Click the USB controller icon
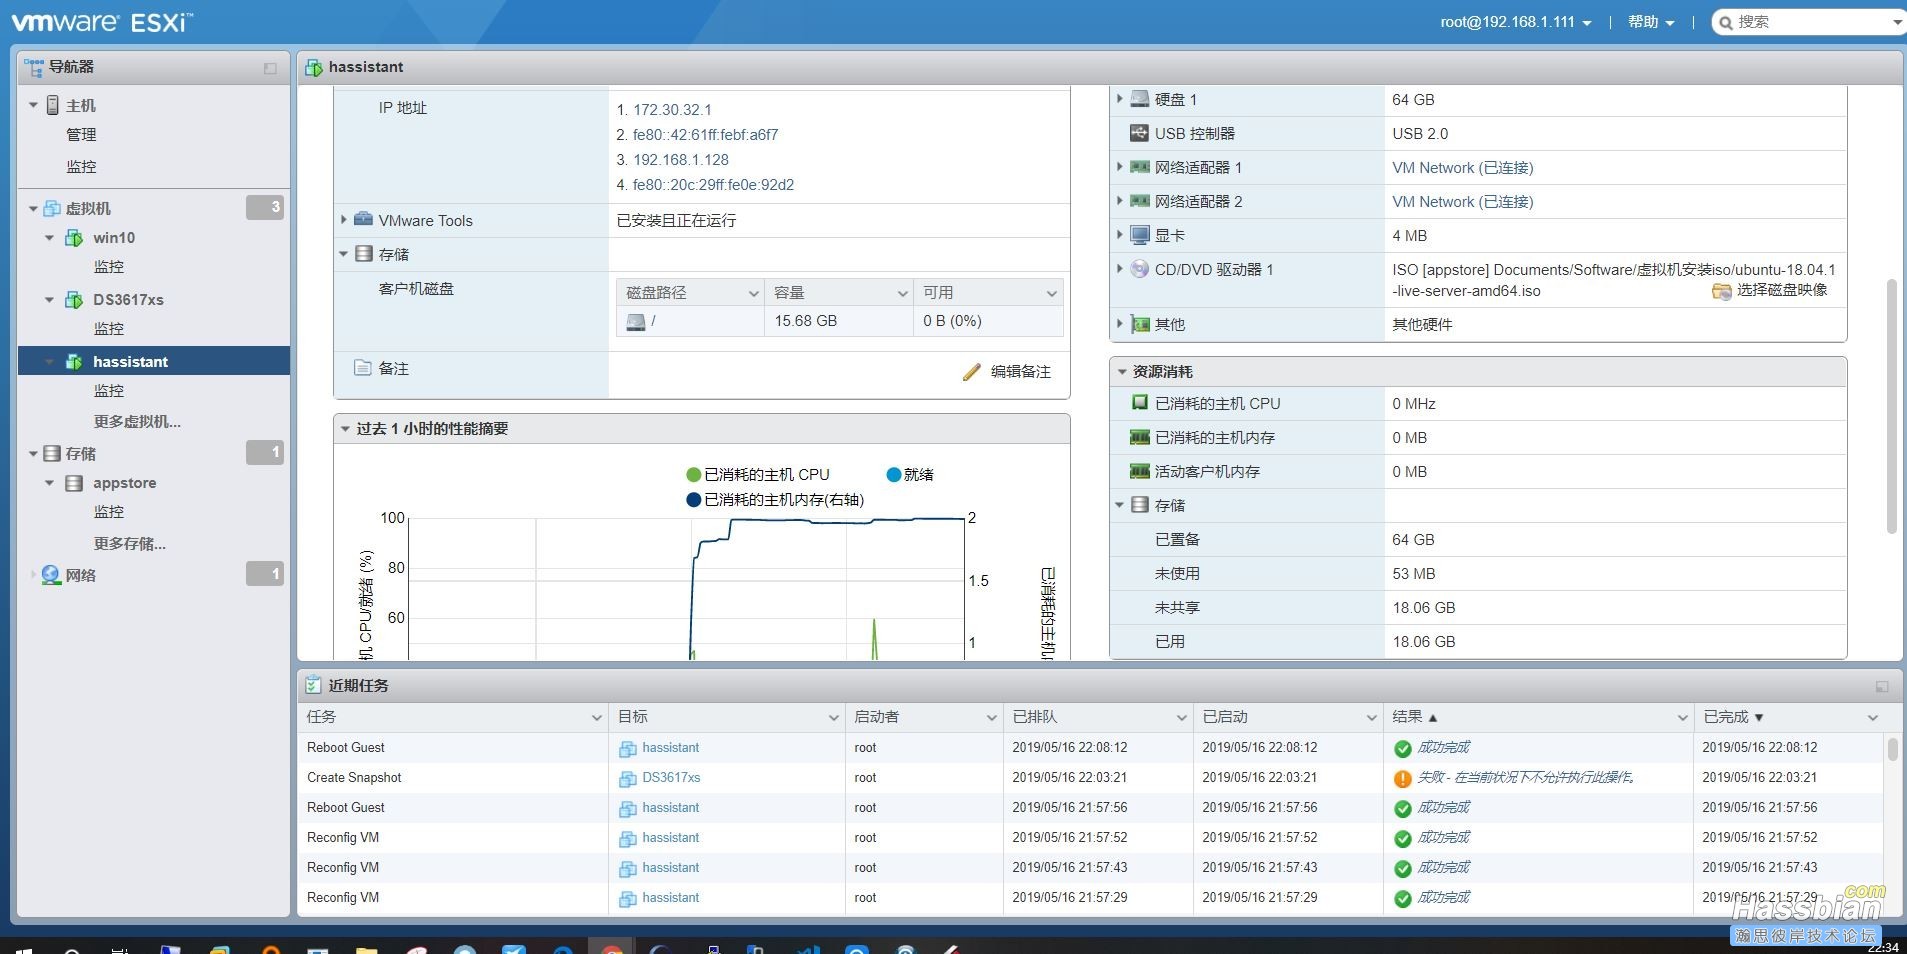This screenshot has width=1907, height=954. coord(1140,133)
